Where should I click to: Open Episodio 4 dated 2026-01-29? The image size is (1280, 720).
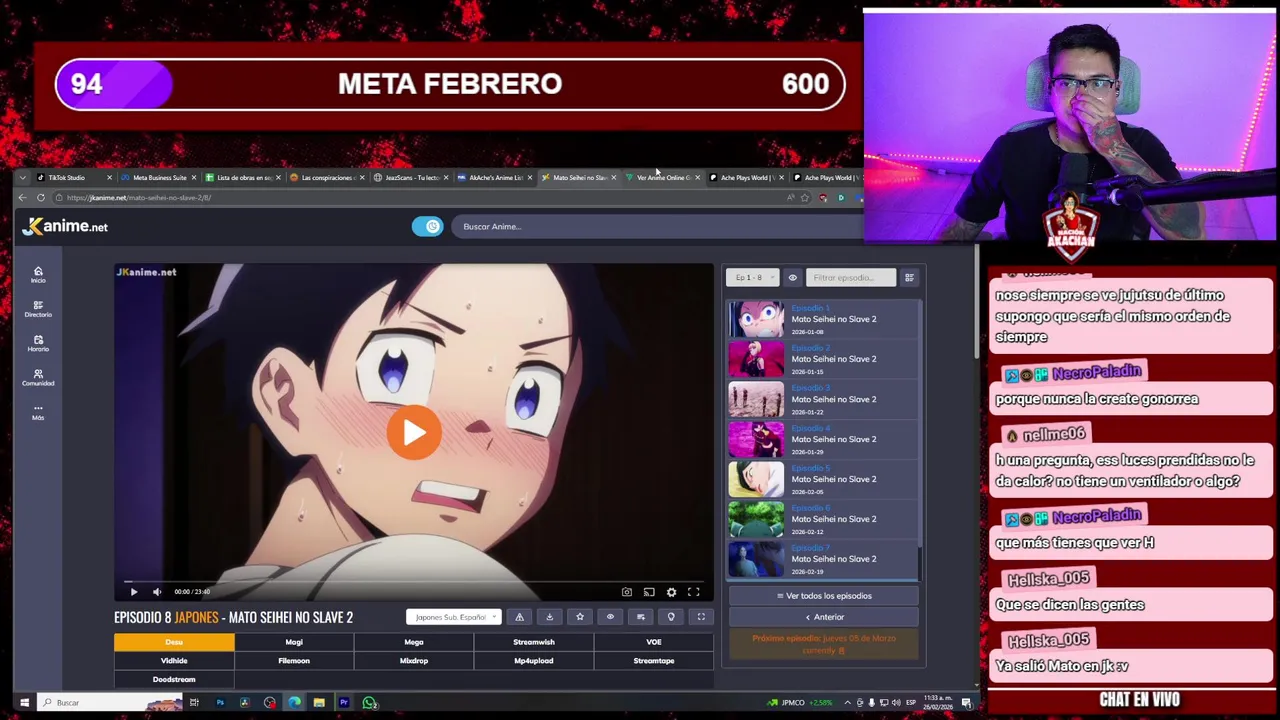point(822,439)
